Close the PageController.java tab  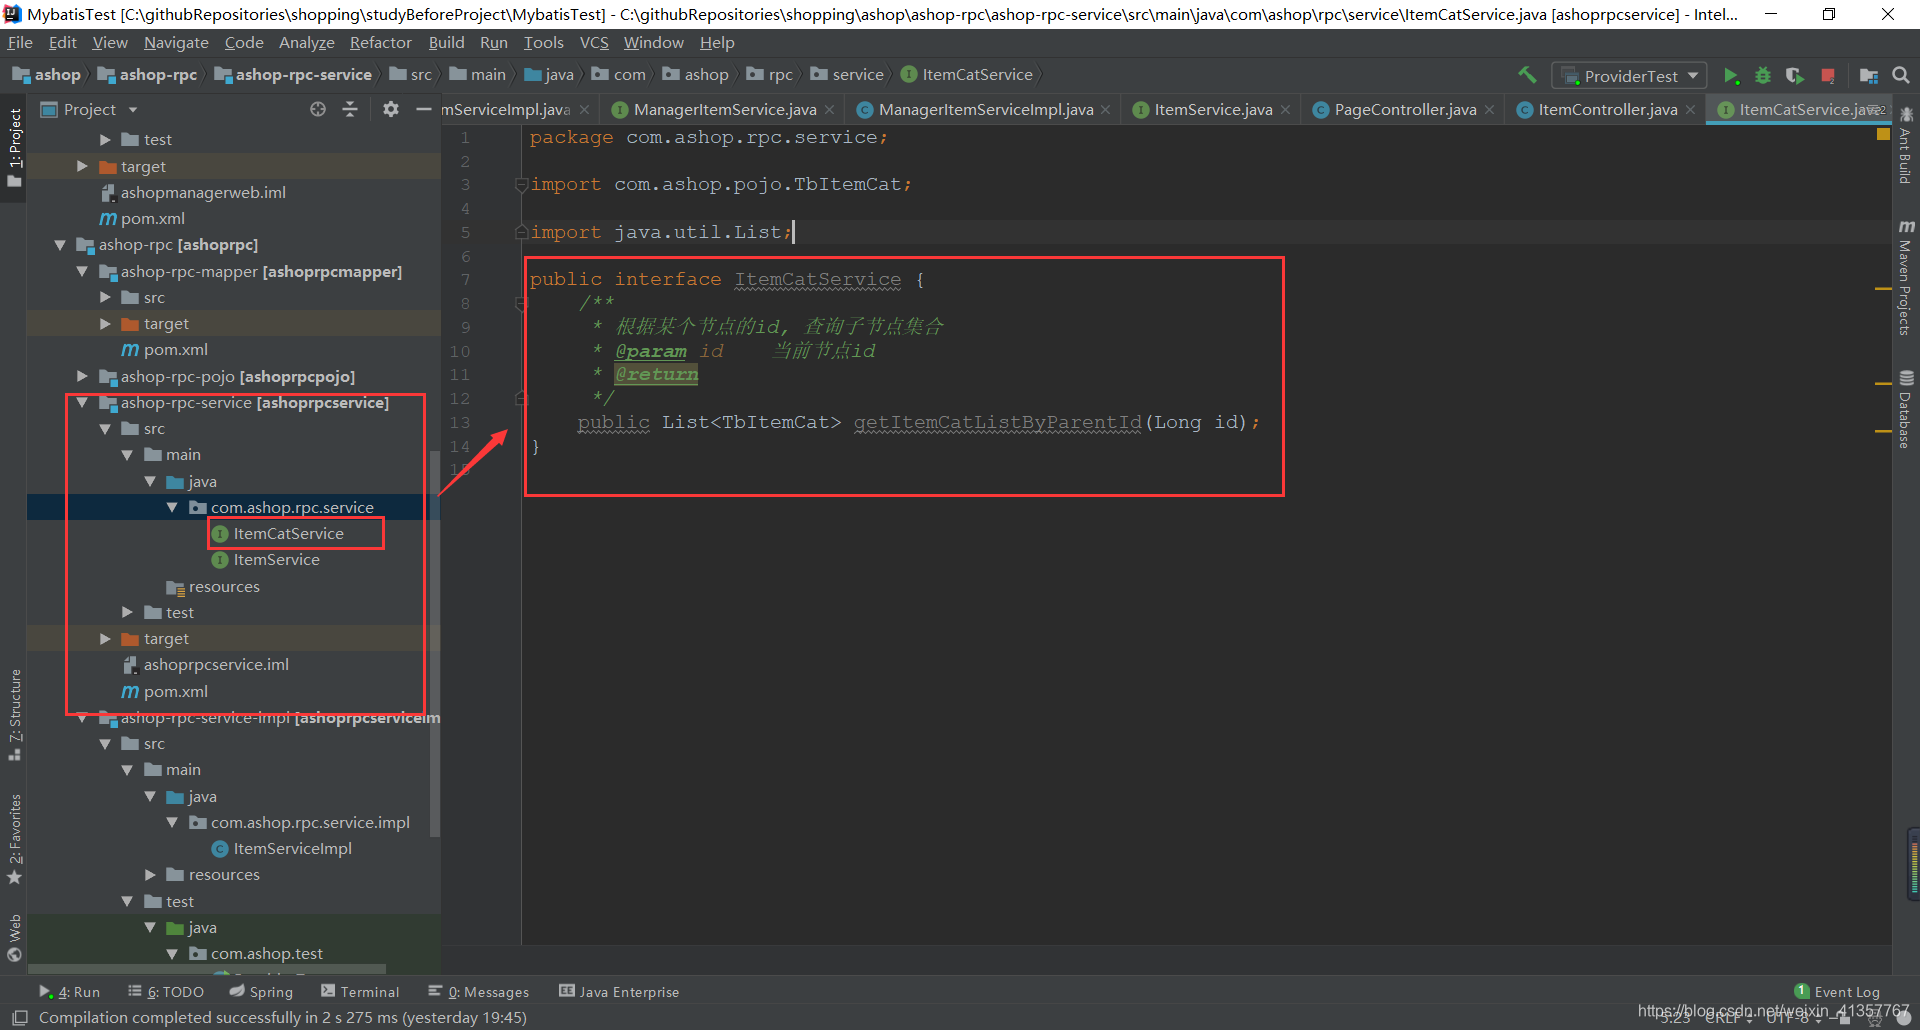[1489, 110]
